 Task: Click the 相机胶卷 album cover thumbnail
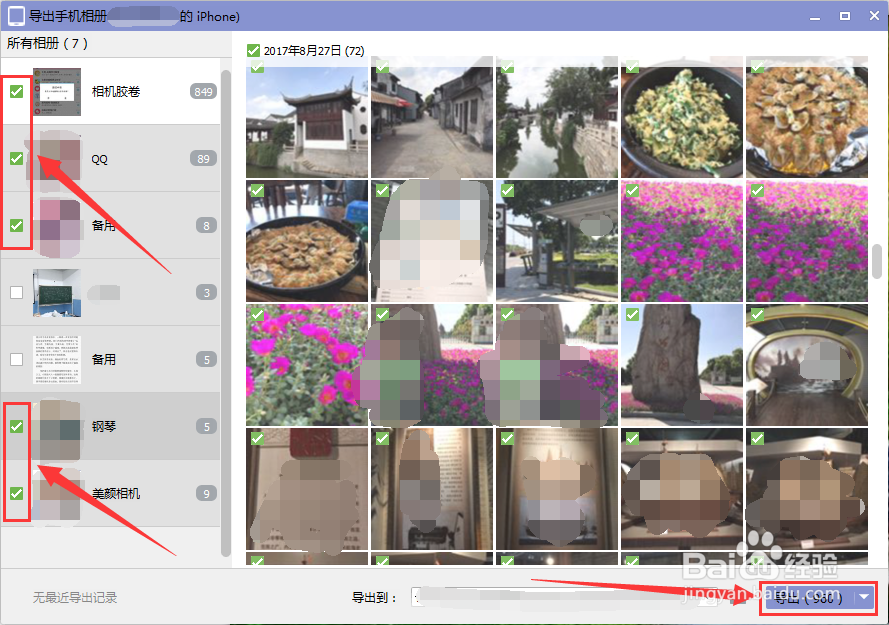pyautogui.click(x=57, y=91)
